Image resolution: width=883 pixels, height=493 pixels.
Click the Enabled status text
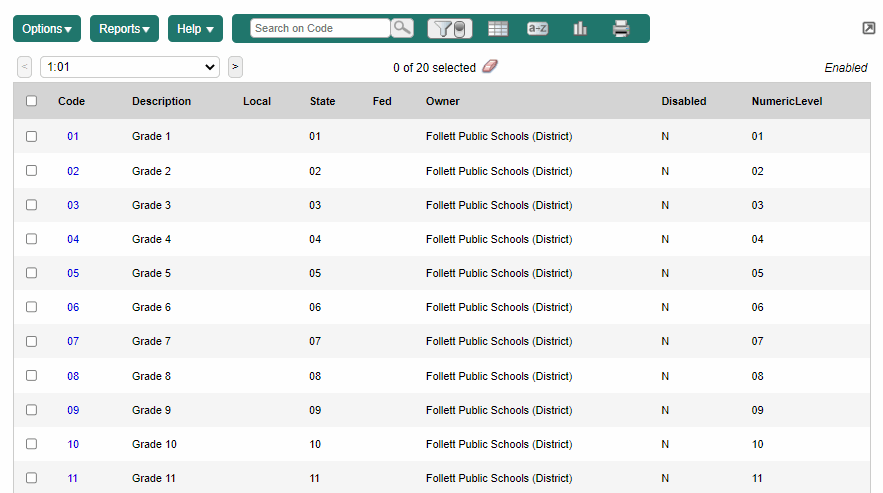[x=846, y=68]
